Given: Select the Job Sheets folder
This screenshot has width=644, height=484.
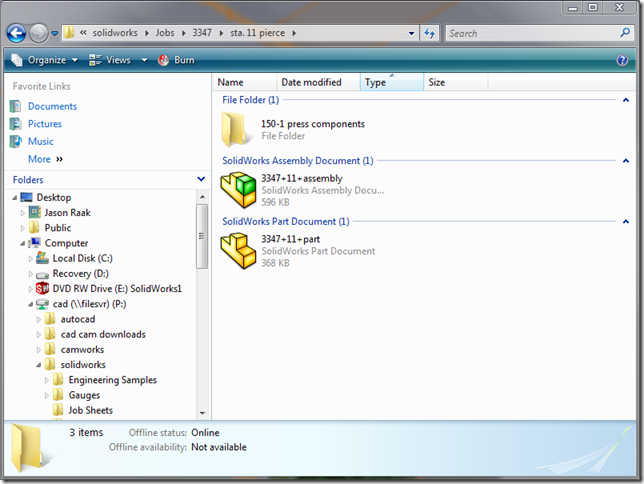Looking at the screenshot, I should click(x=90, y=410).
